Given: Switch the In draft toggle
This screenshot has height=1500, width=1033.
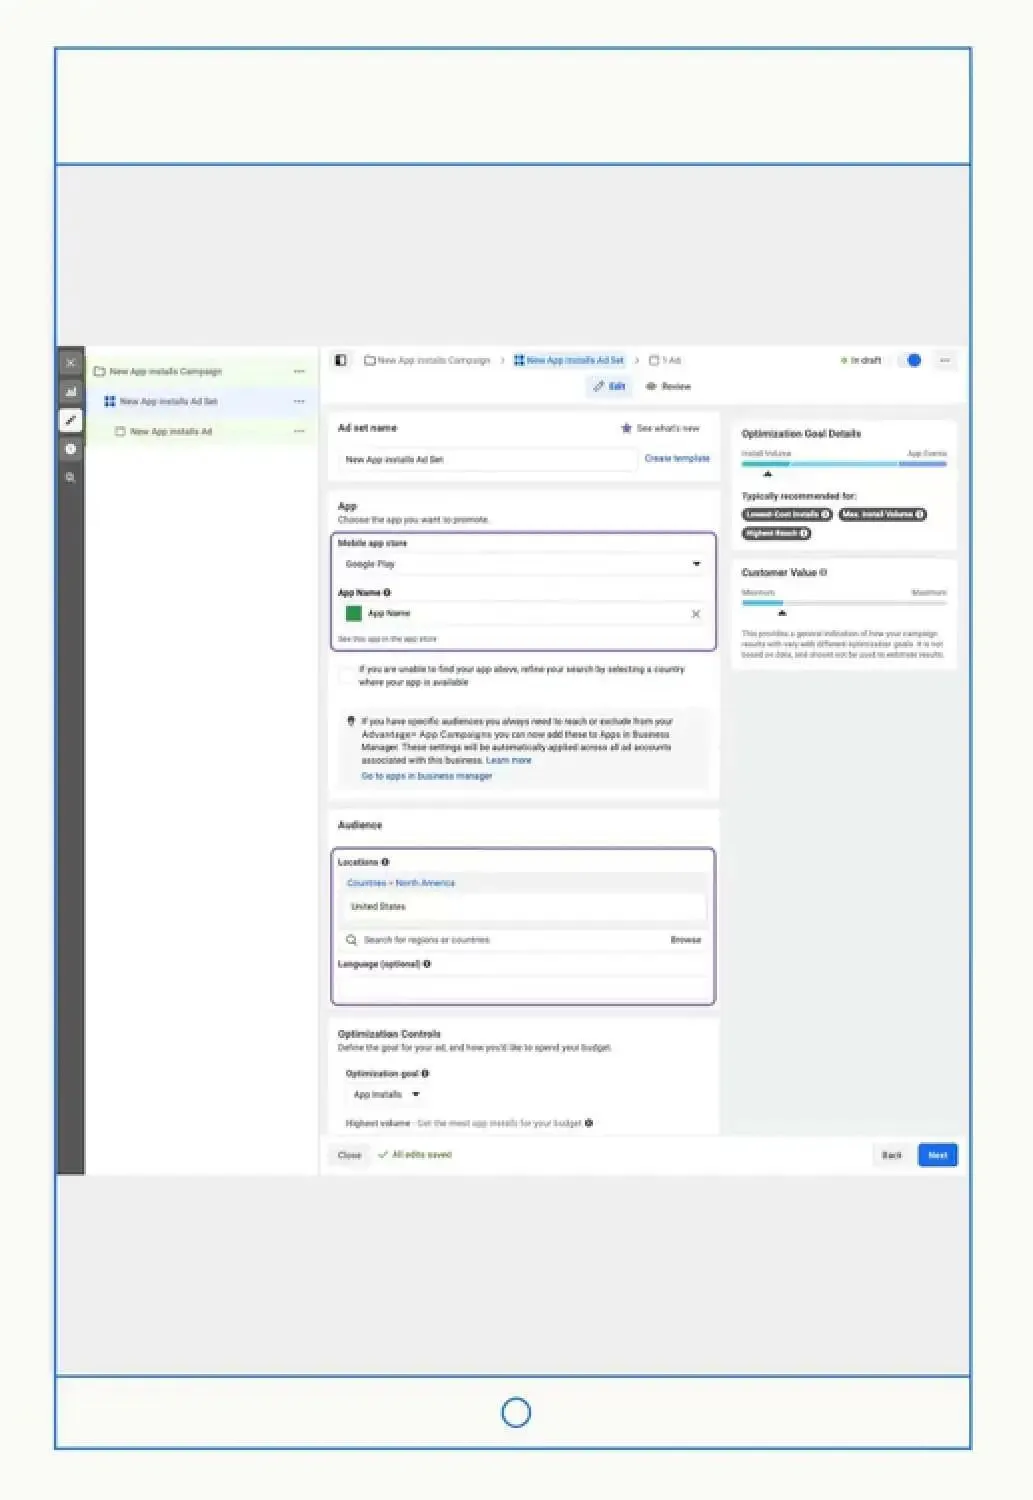Looking at the screenshot, I should pos(910,360).
